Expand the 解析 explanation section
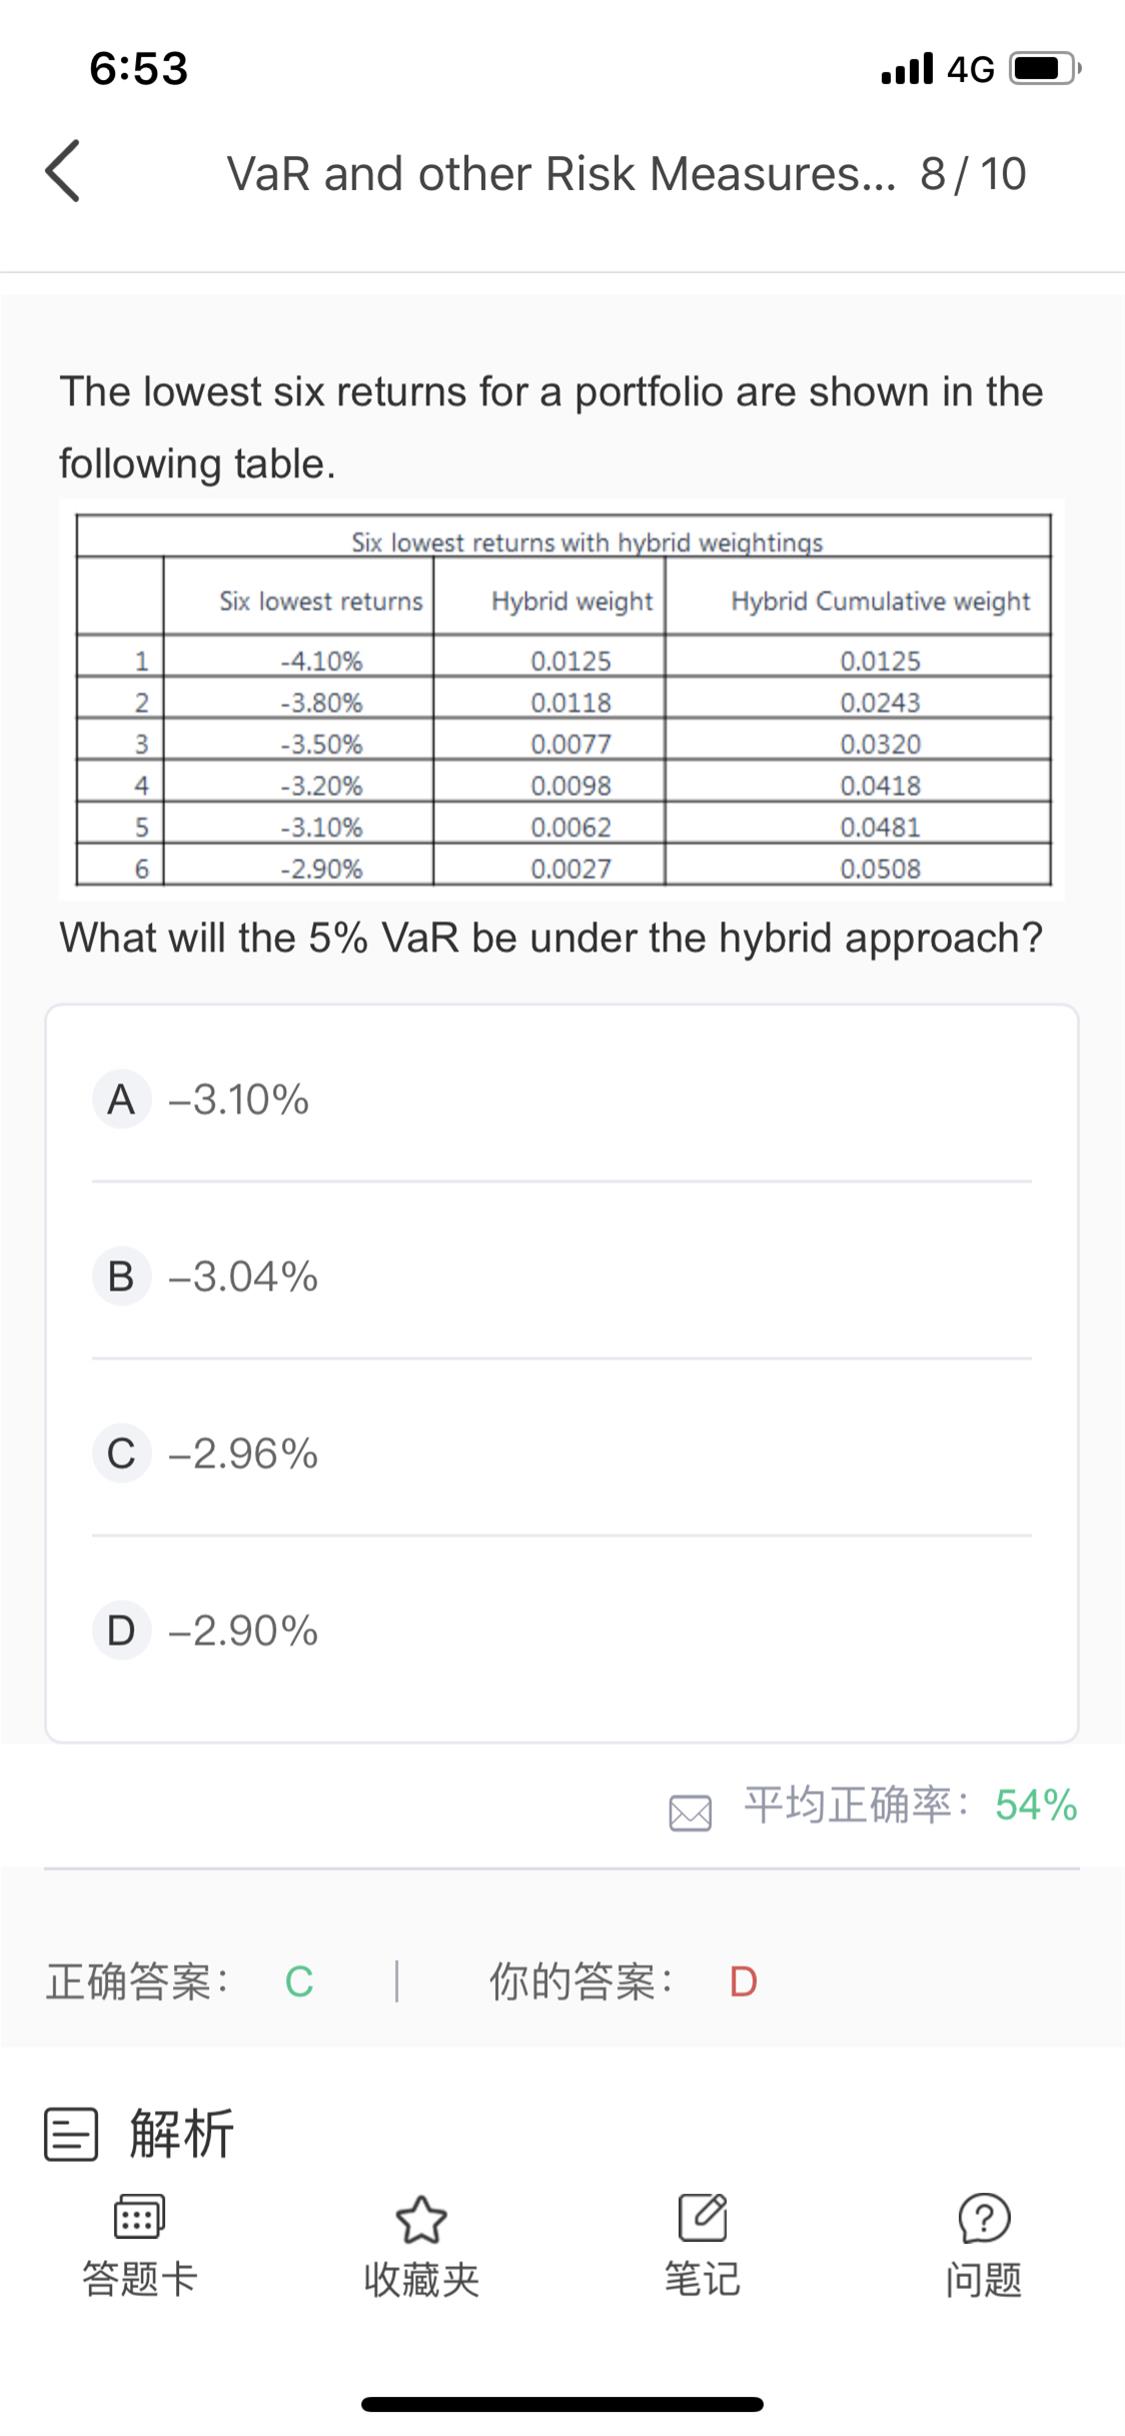 pyautogui.click(x=182, y=2133)
